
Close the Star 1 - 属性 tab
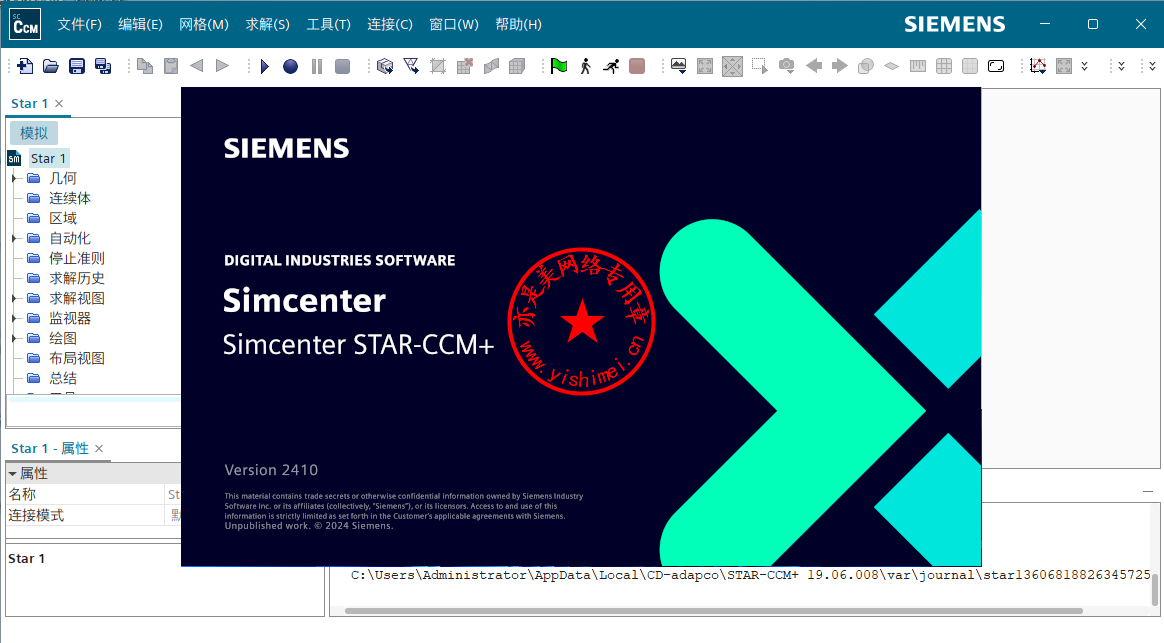(x=99, y=448)
